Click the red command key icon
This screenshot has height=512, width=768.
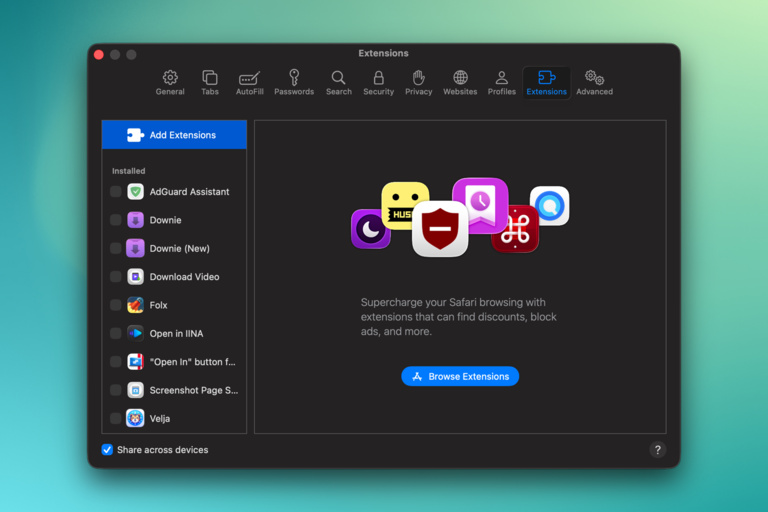click(x=516, y=229)
